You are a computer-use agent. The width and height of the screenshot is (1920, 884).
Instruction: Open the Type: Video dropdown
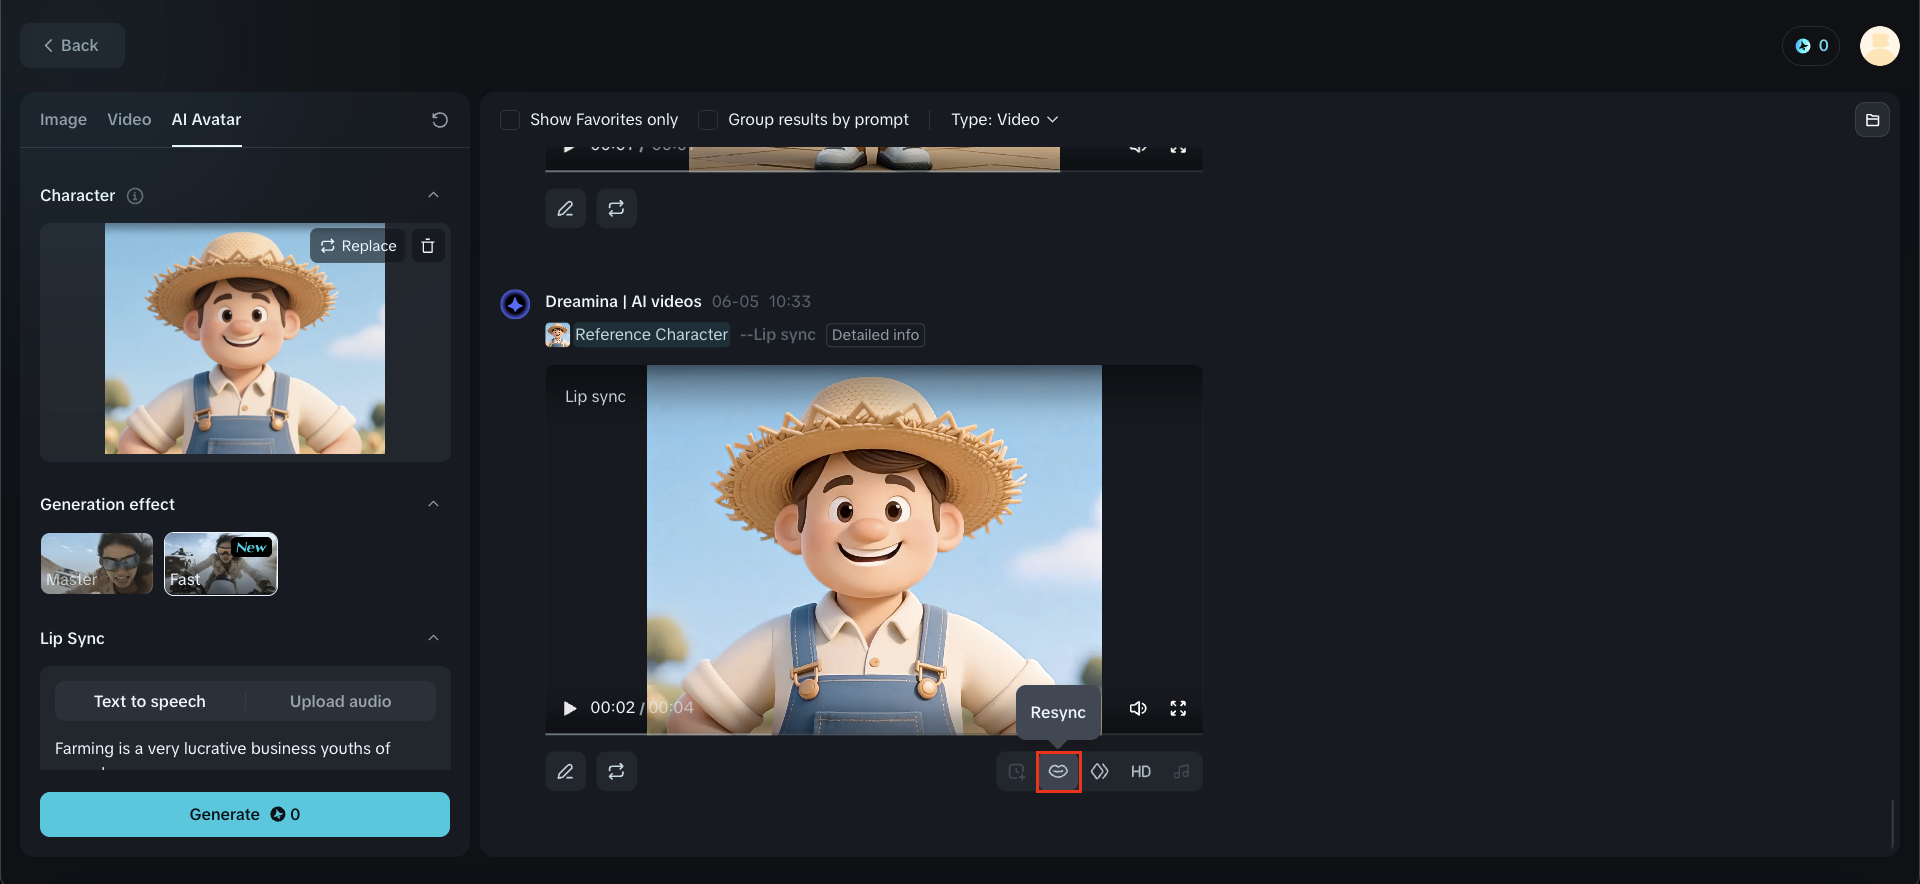1004,120
